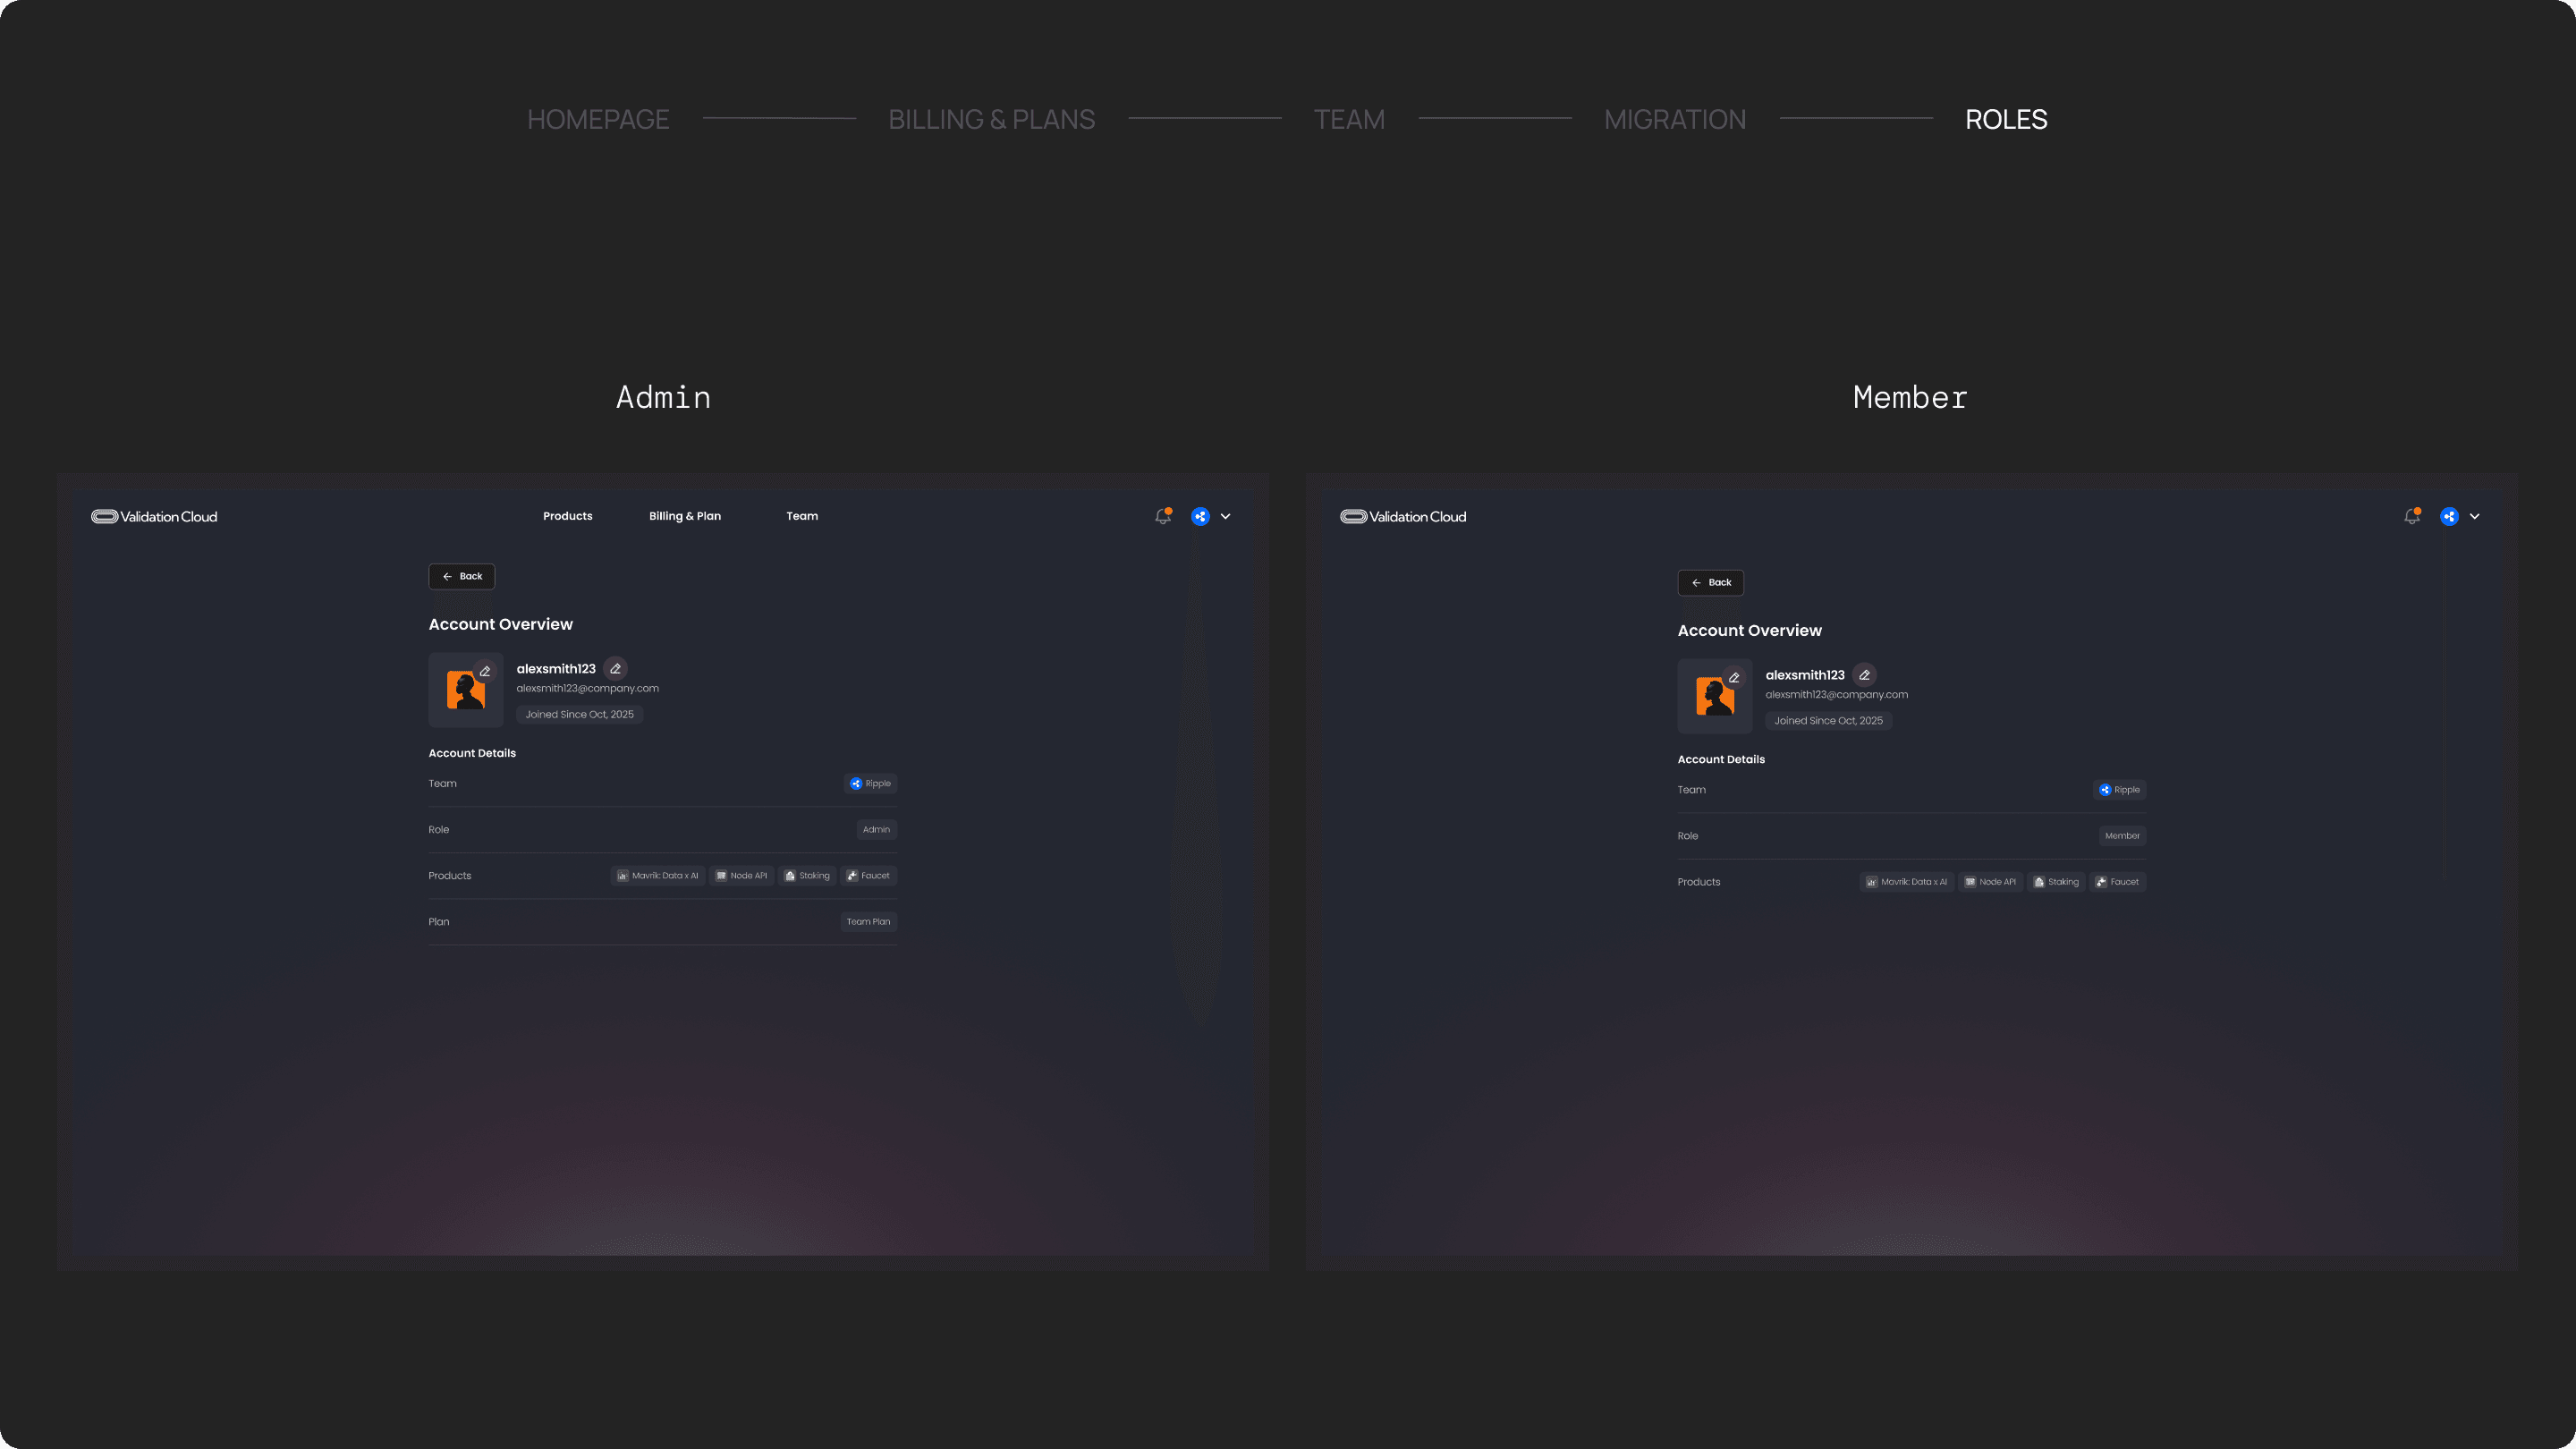Edit profile photo pencil in Member panel
The height and width of the screenshot is (1449, 2576).
click(x=1734, y=677)
